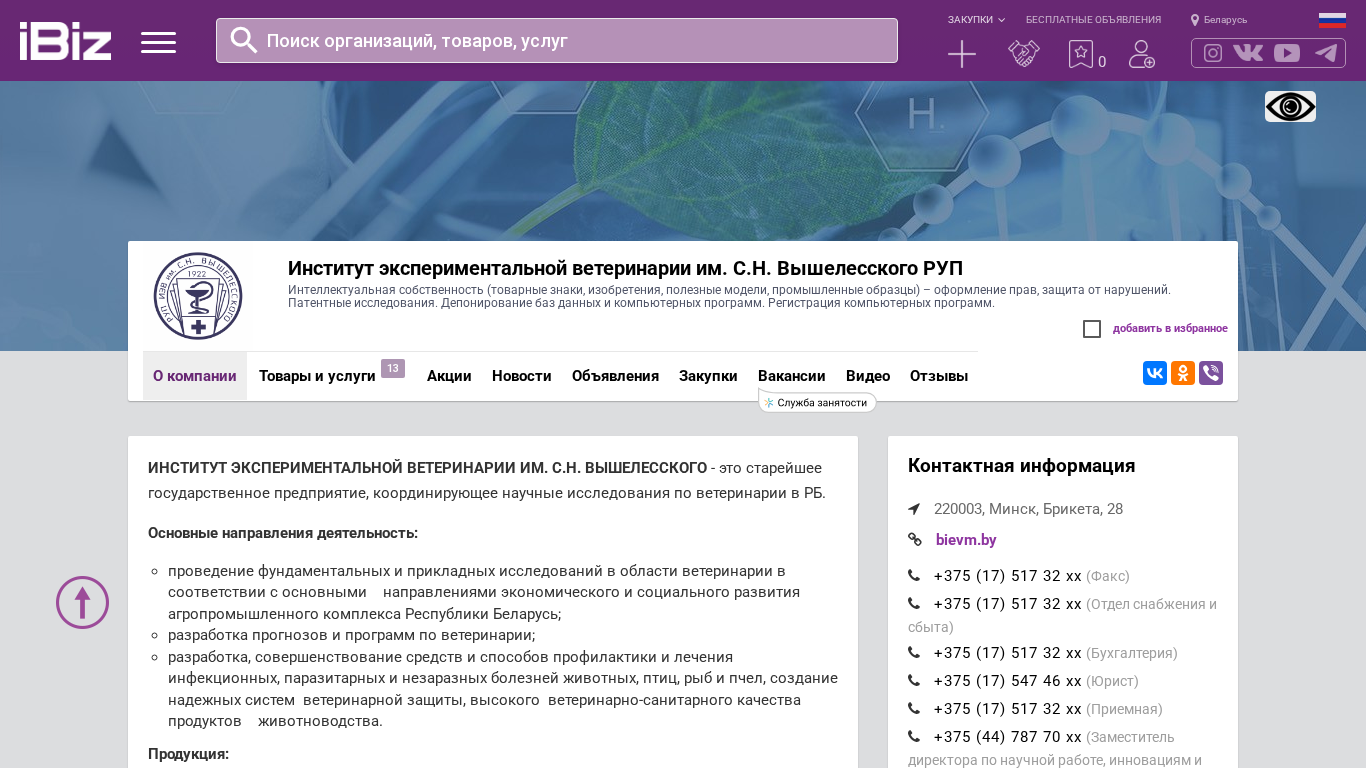Open the Бесплатные объявления link

click(x=1093, y=20)
